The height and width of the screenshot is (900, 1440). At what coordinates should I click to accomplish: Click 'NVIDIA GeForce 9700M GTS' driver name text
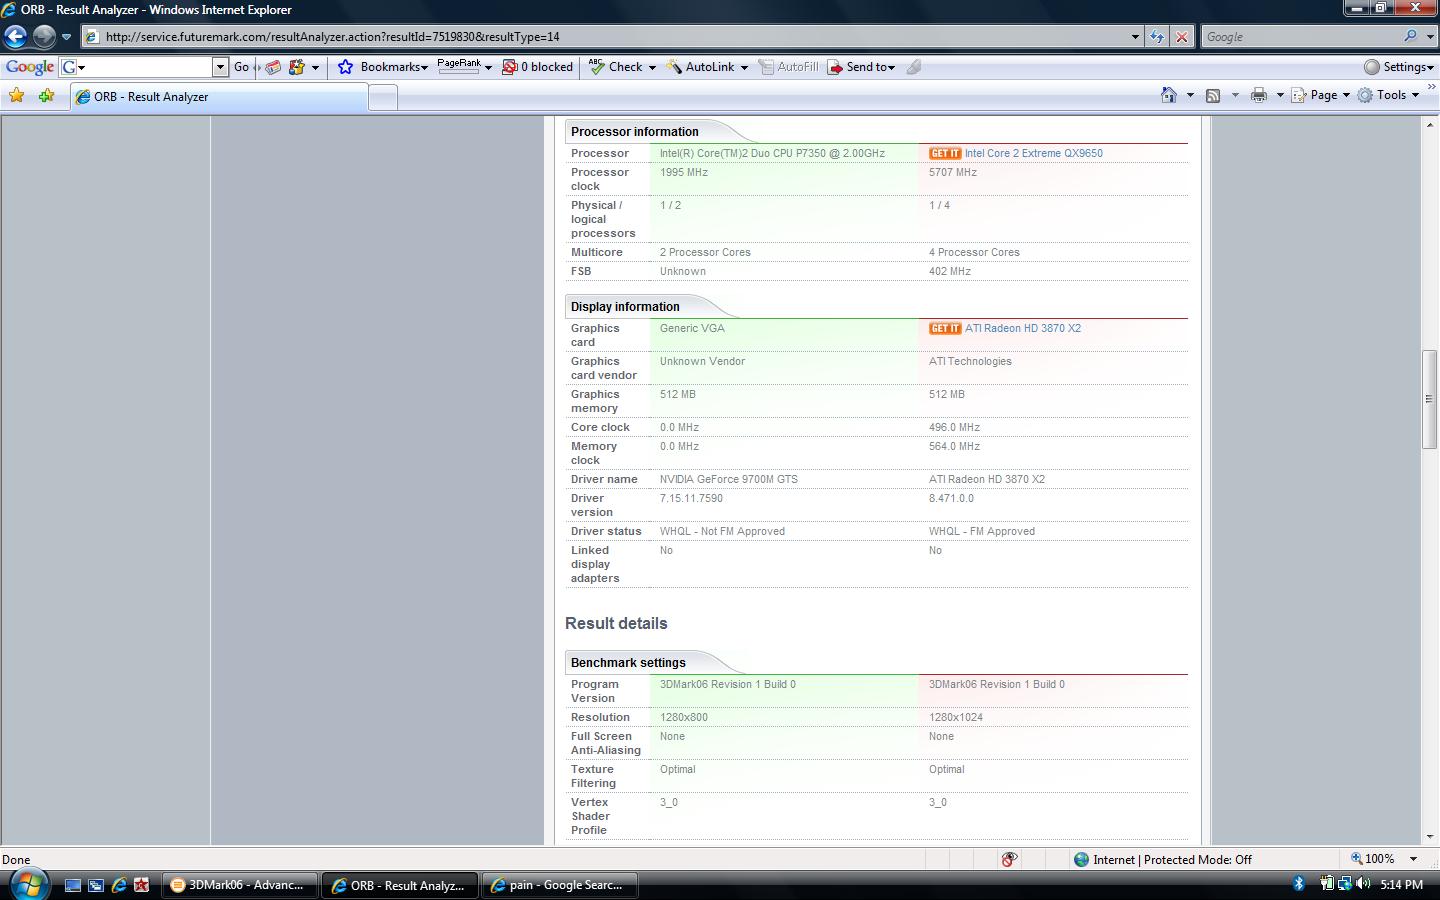[x=729, y=479]
